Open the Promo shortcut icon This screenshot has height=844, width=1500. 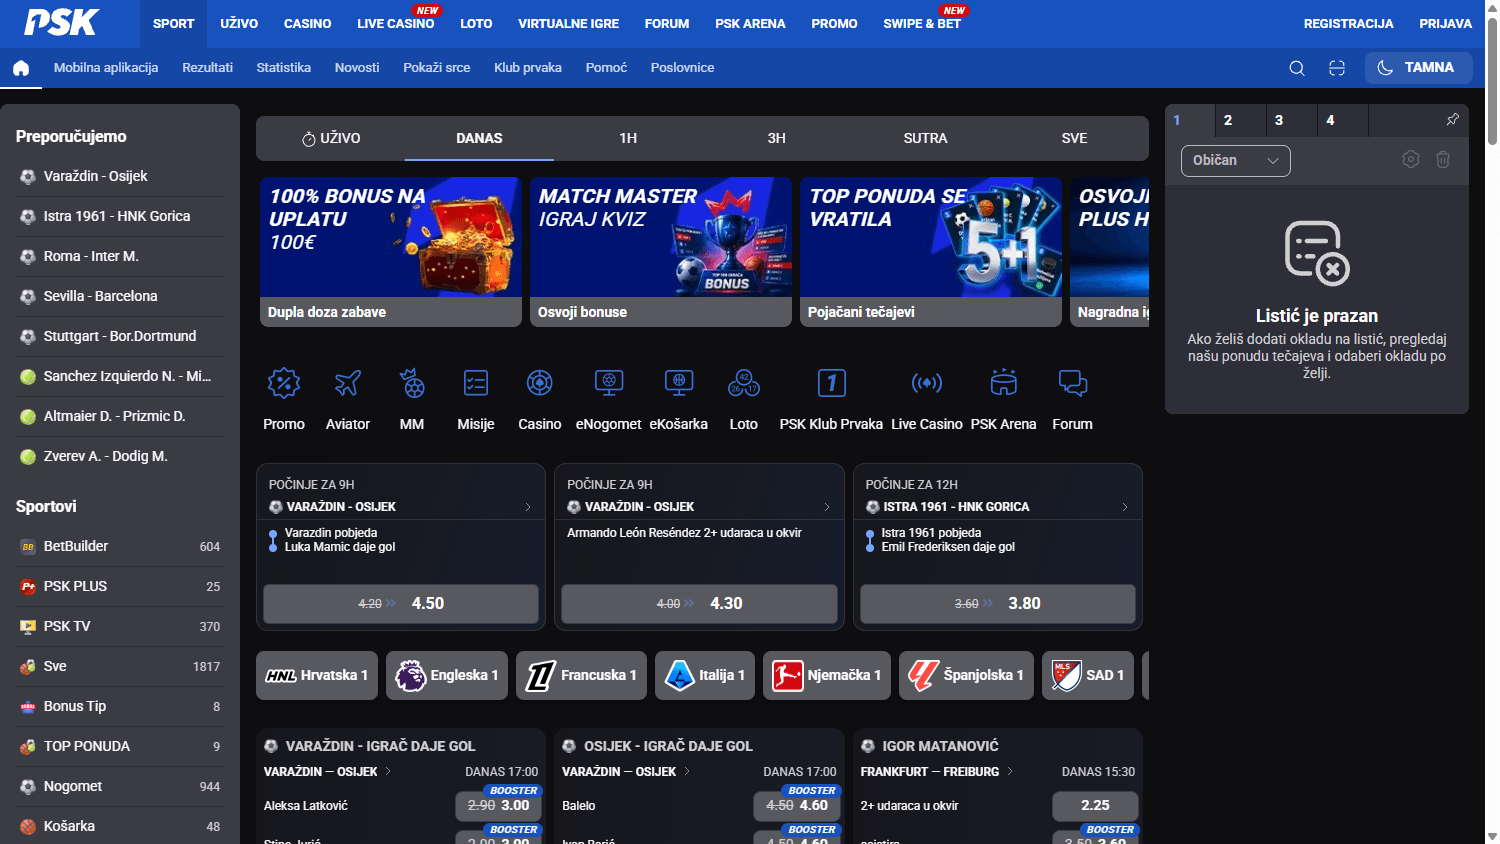[284, 383]
